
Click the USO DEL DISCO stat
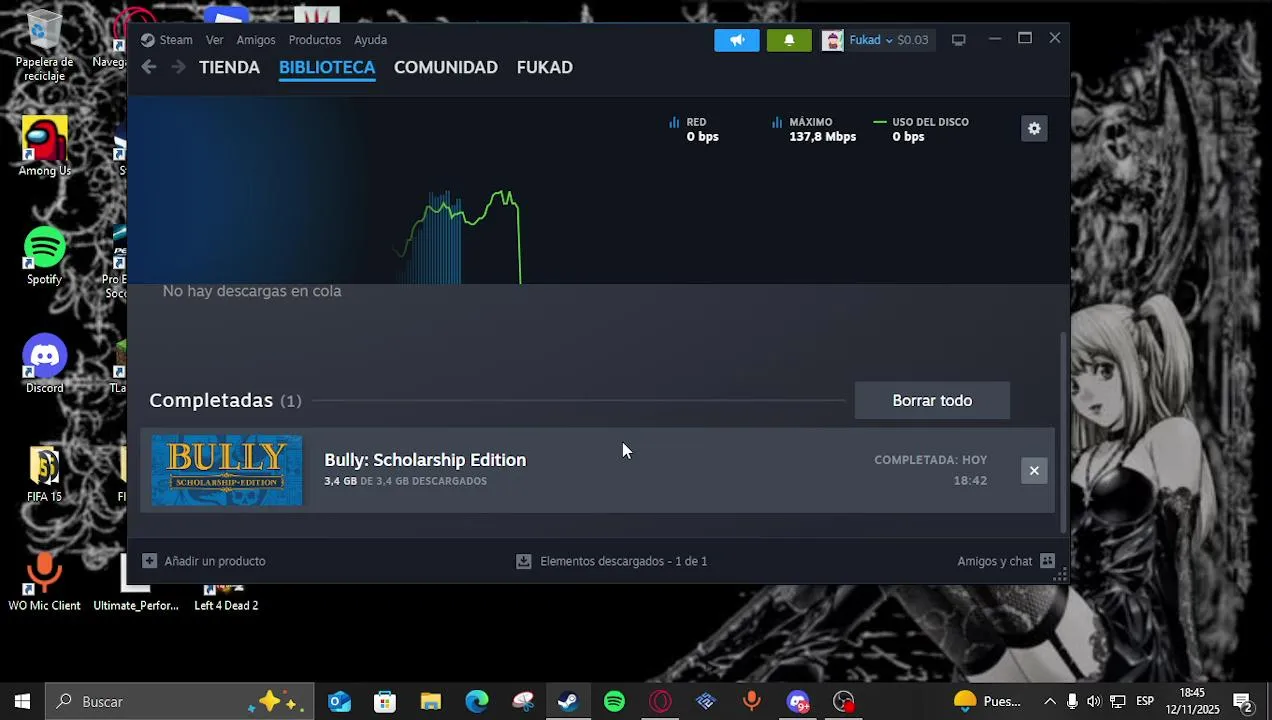tap(921, 129)
